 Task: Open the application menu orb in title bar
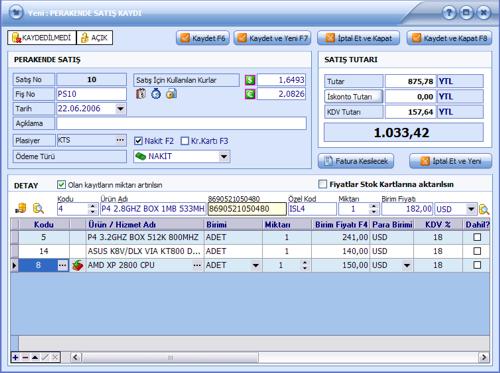click(x=16, y=13)
